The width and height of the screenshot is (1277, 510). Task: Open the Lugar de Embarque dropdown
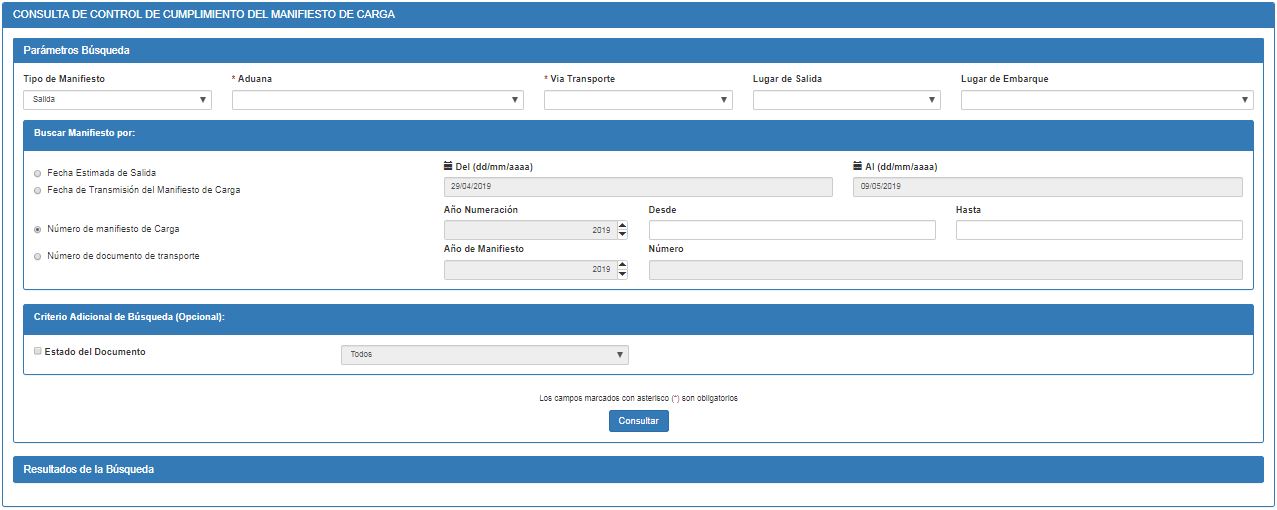1106,100
